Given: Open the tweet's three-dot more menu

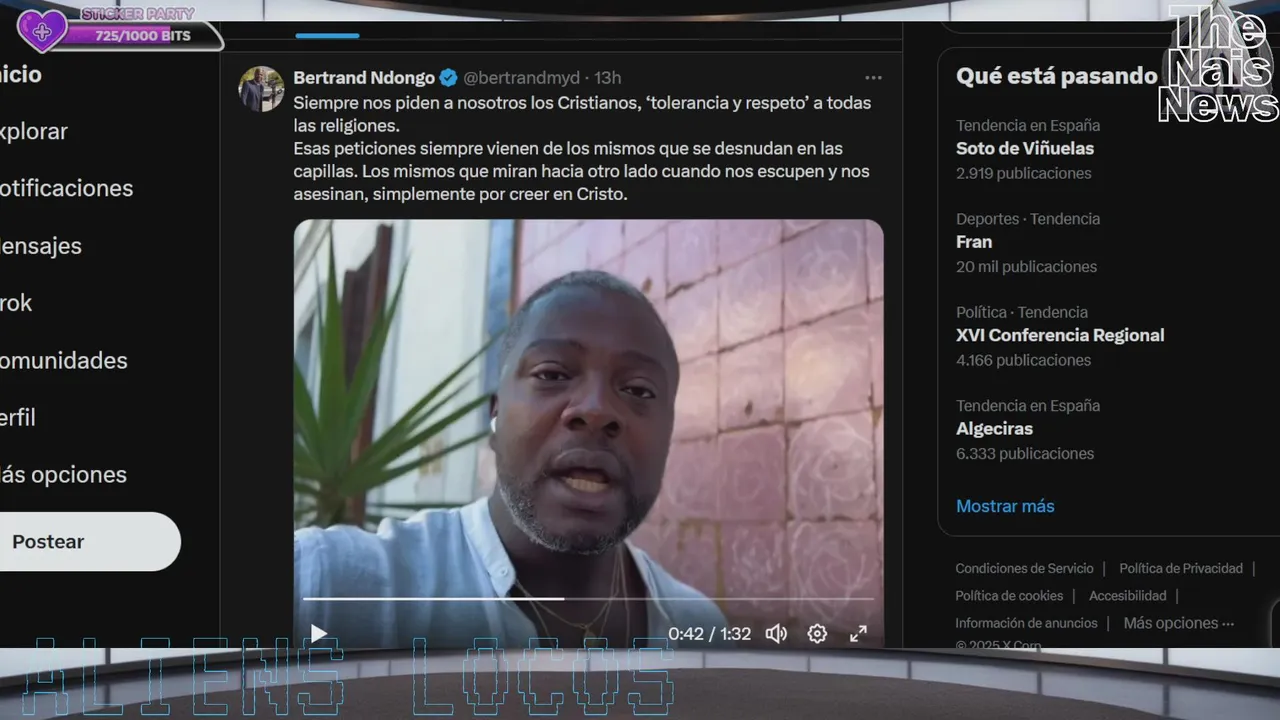Looking at the screenshot, I should click(x=873, y=78).
